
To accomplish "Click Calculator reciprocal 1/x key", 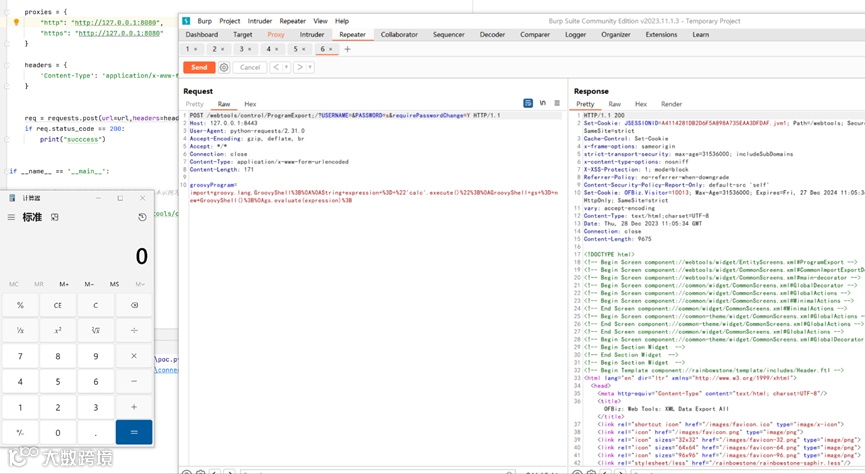I will point(20,331).
